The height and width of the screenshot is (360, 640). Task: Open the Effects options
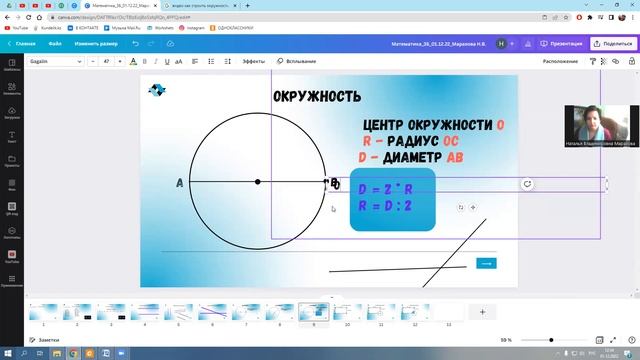tap(253, 61)
